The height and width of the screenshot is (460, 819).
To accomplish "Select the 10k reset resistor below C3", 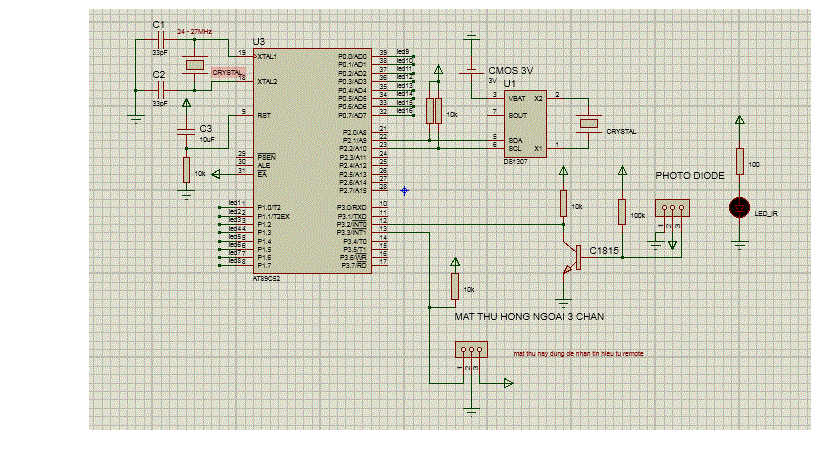I will pyautogui.click(x=186, y=170).
